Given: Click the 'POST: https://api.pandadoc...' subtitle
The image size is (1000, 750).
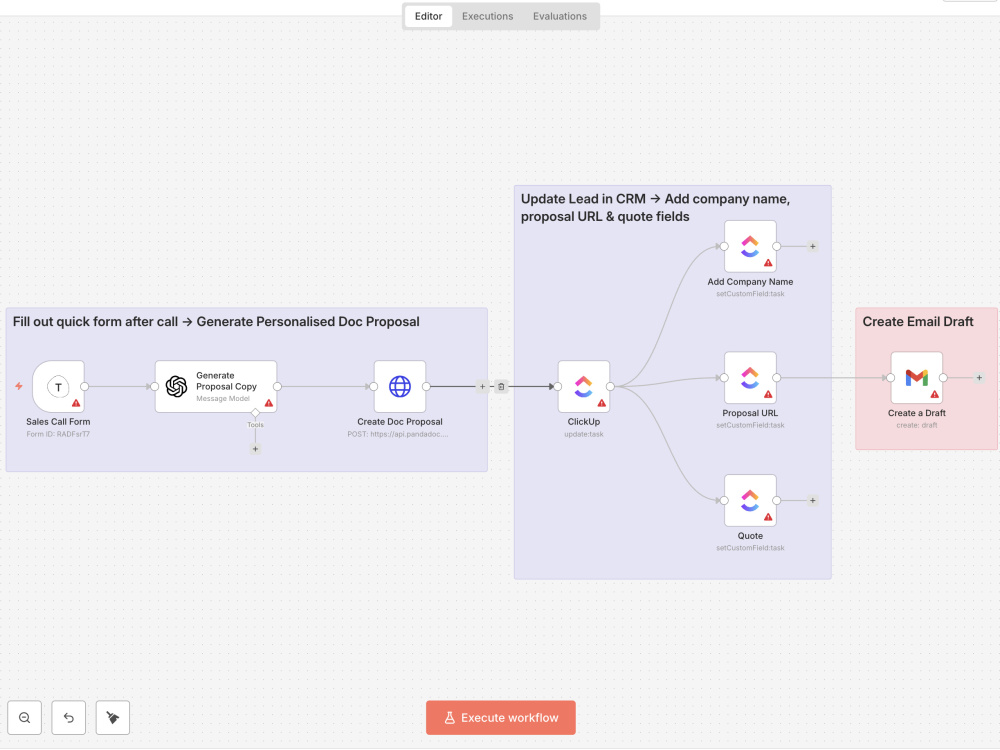Looking at the screenshot, I should [398, 434].
